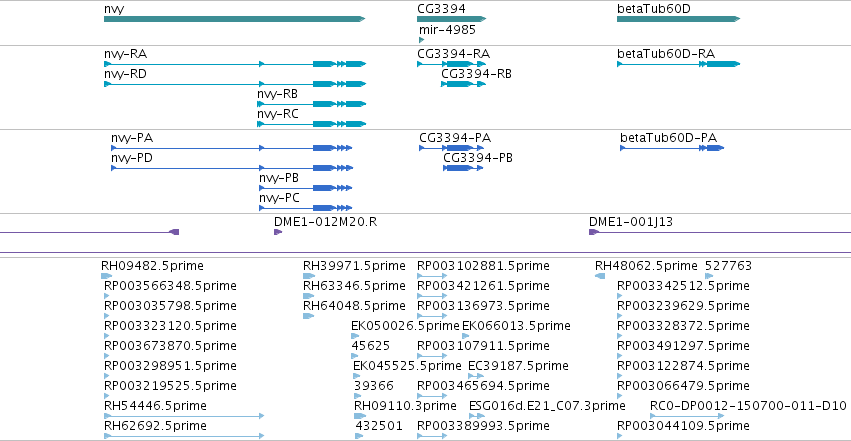The height and width of the screenshot is (441, 851).
Task: Click the RP003323120.5prime EST label
Action: [x=170, y=326]
